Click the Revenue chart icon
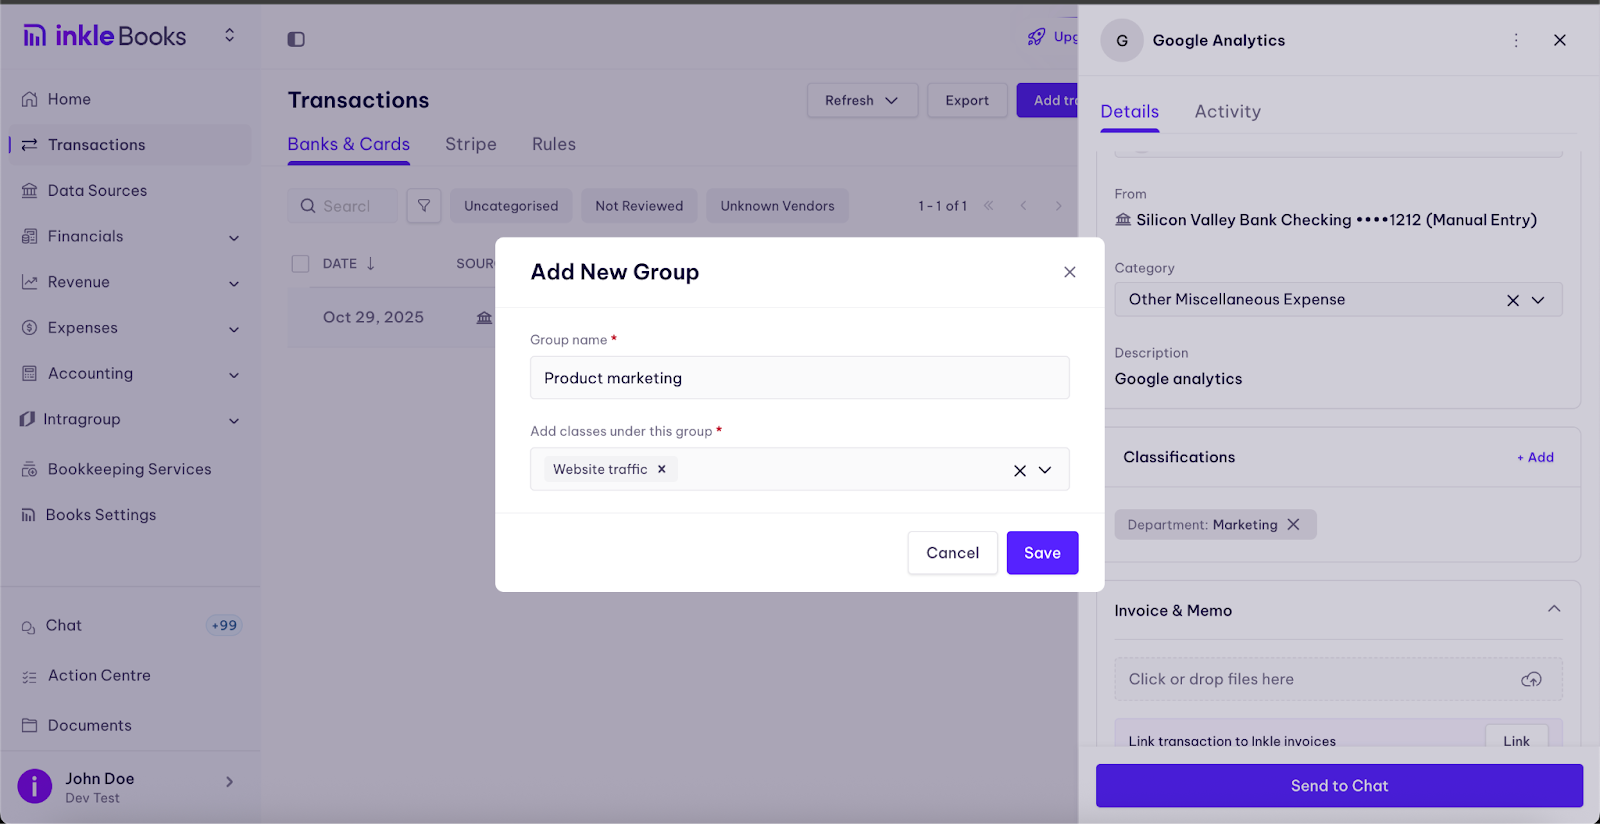1600x824 pixels. tap(30, 282)
